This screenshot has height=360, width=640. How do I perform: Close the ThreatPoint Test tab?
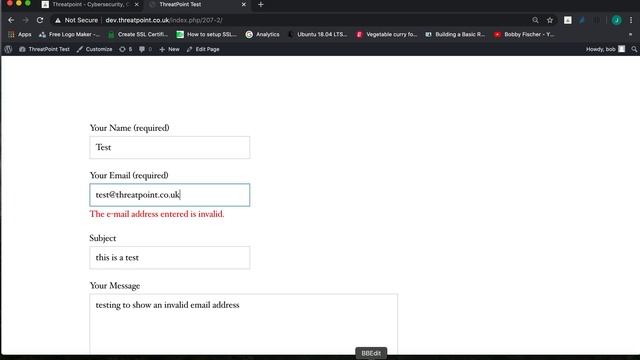click(x=244, y=4)
